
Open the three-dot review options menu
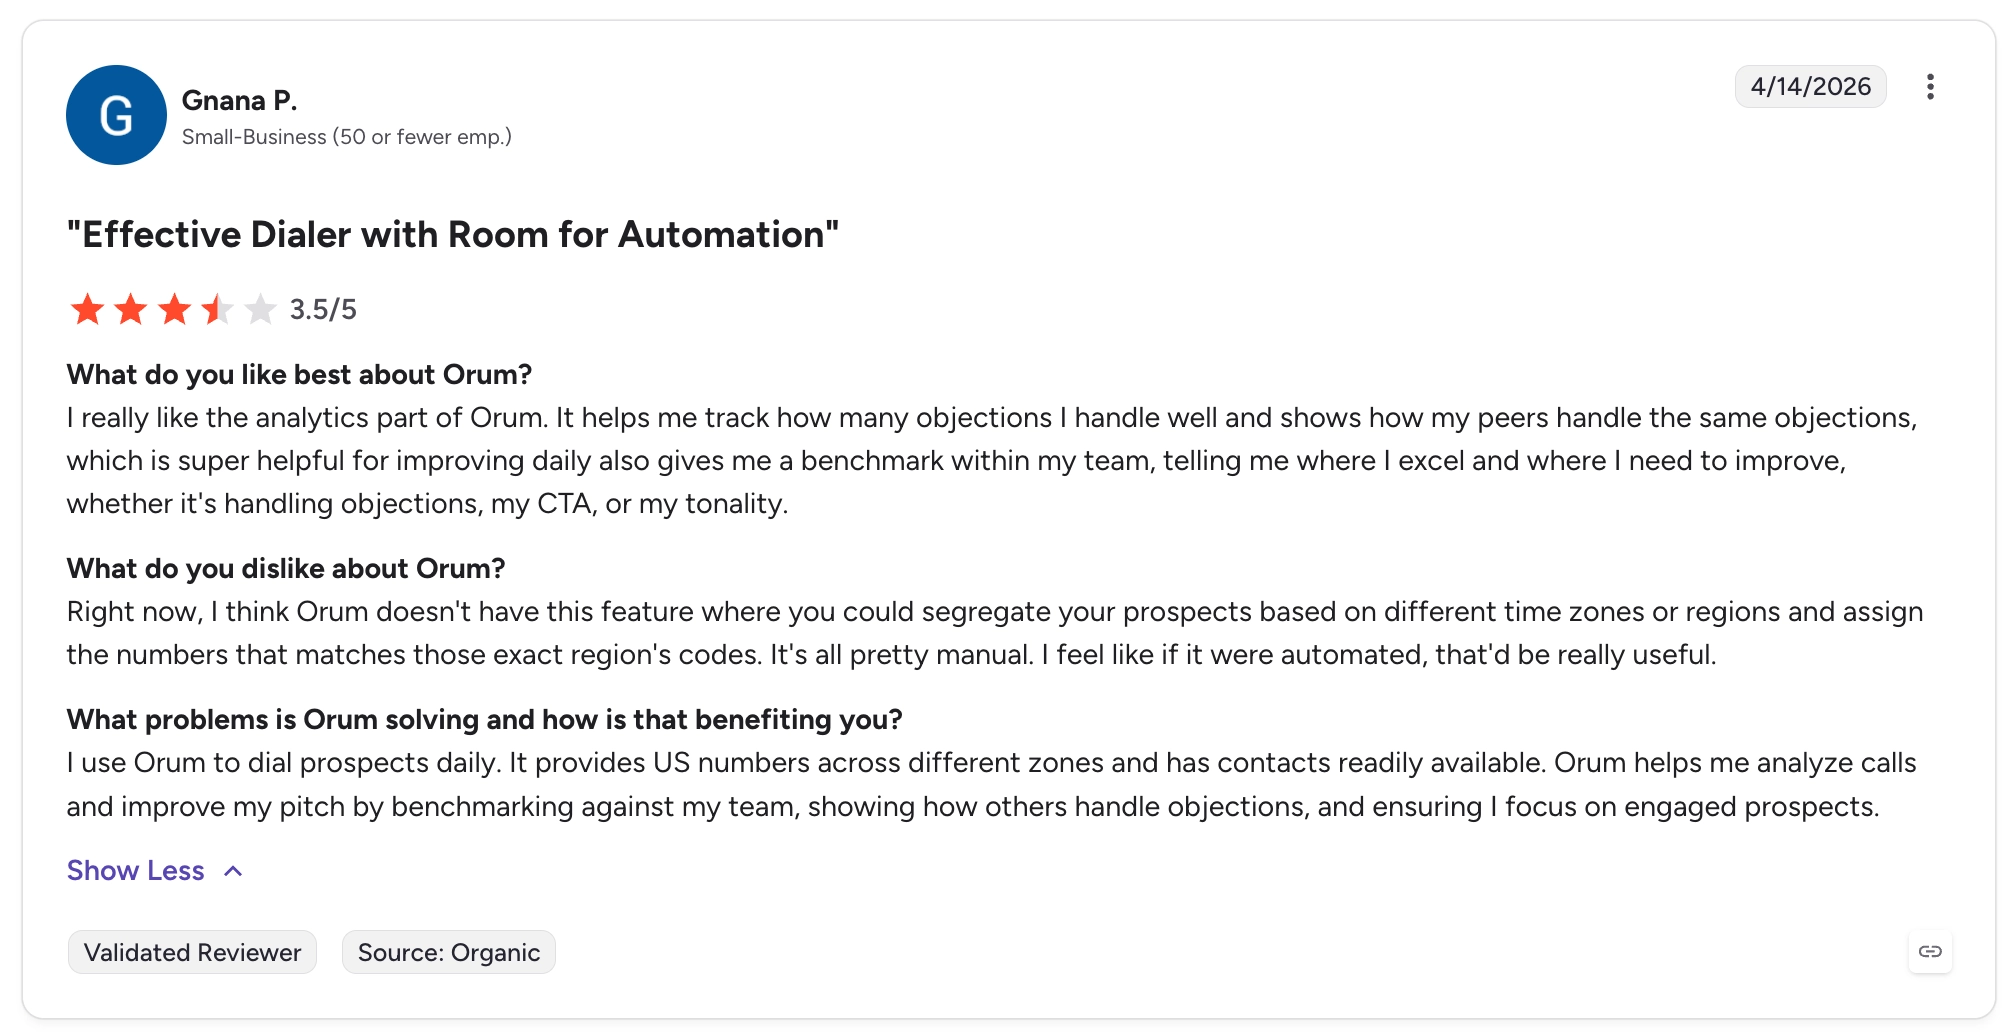coord(1930,87)
